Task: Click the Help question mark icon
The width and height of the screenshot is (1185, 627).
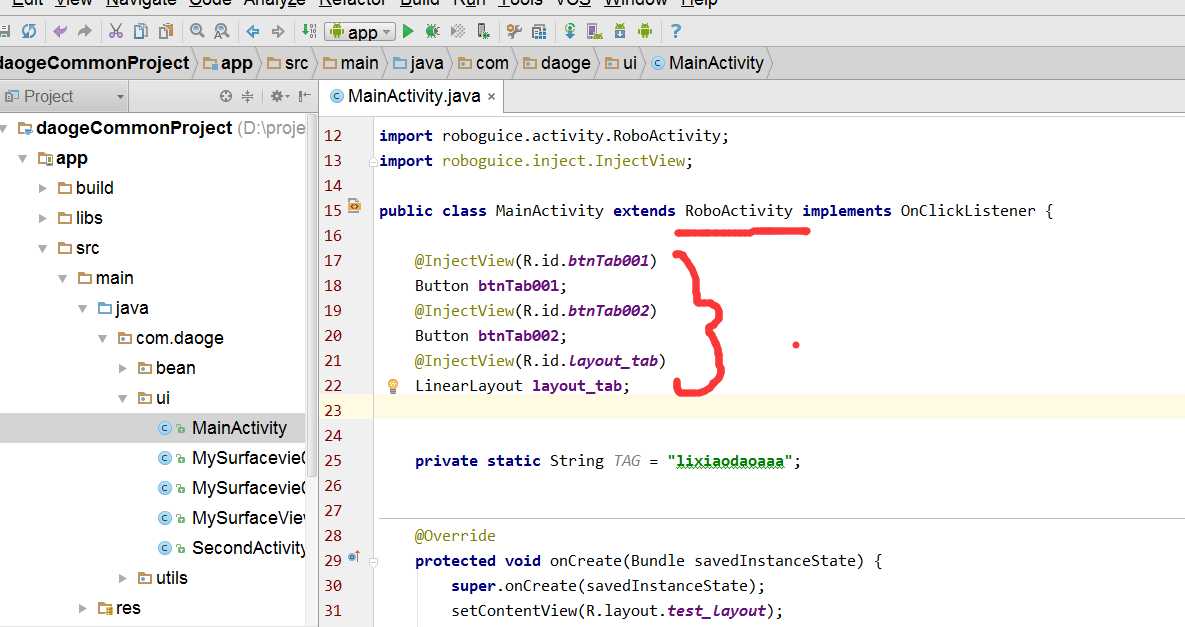Action: point(676,31)
